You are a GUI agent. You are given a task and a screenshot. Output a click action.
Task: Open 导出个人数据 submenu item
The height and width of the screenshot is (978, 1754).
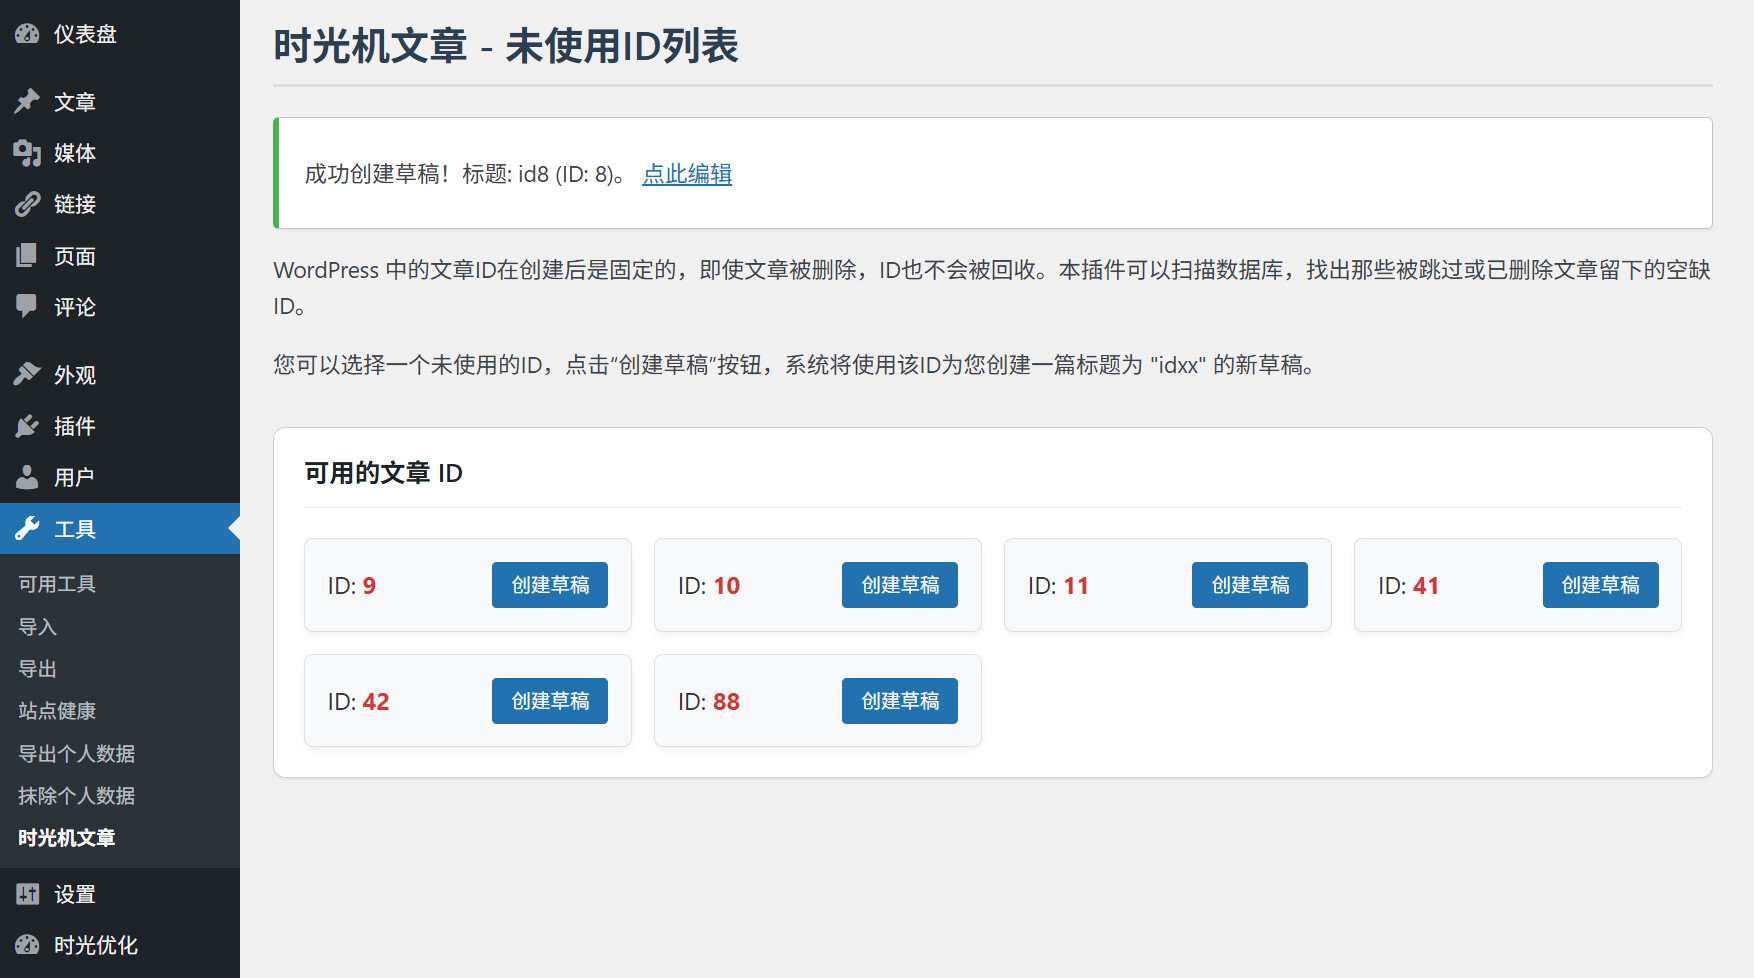click(77, 754)
